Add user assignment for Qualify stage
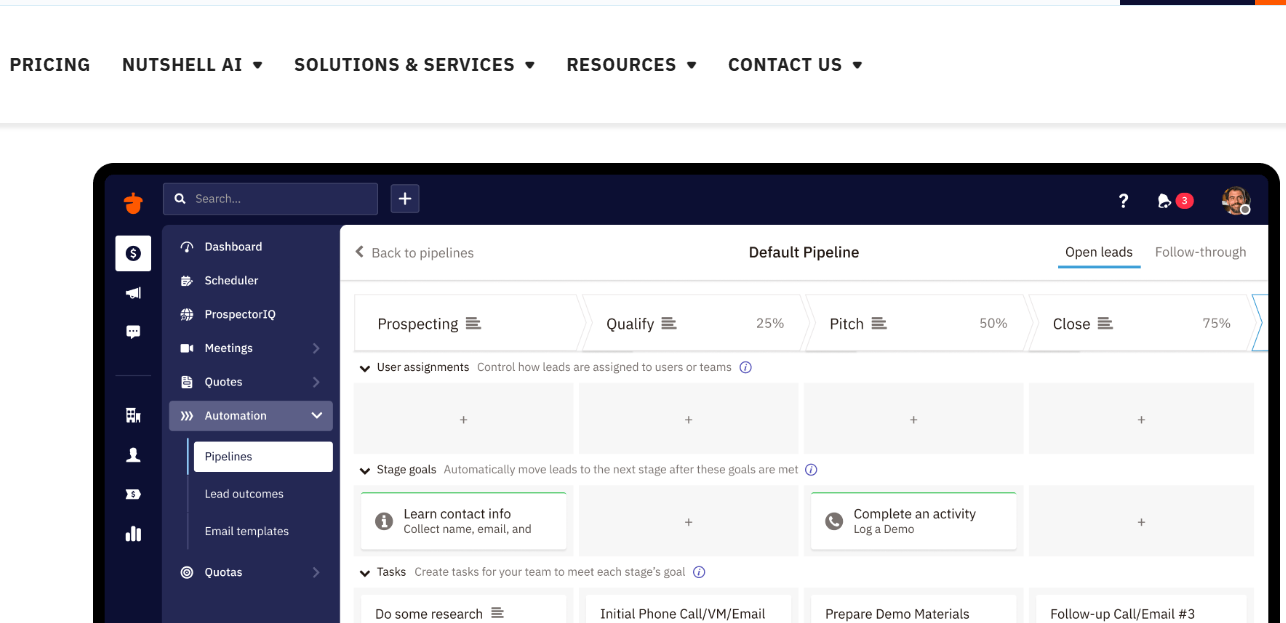This screenshot has height=623, width=1286. click(x=688, y=420)
